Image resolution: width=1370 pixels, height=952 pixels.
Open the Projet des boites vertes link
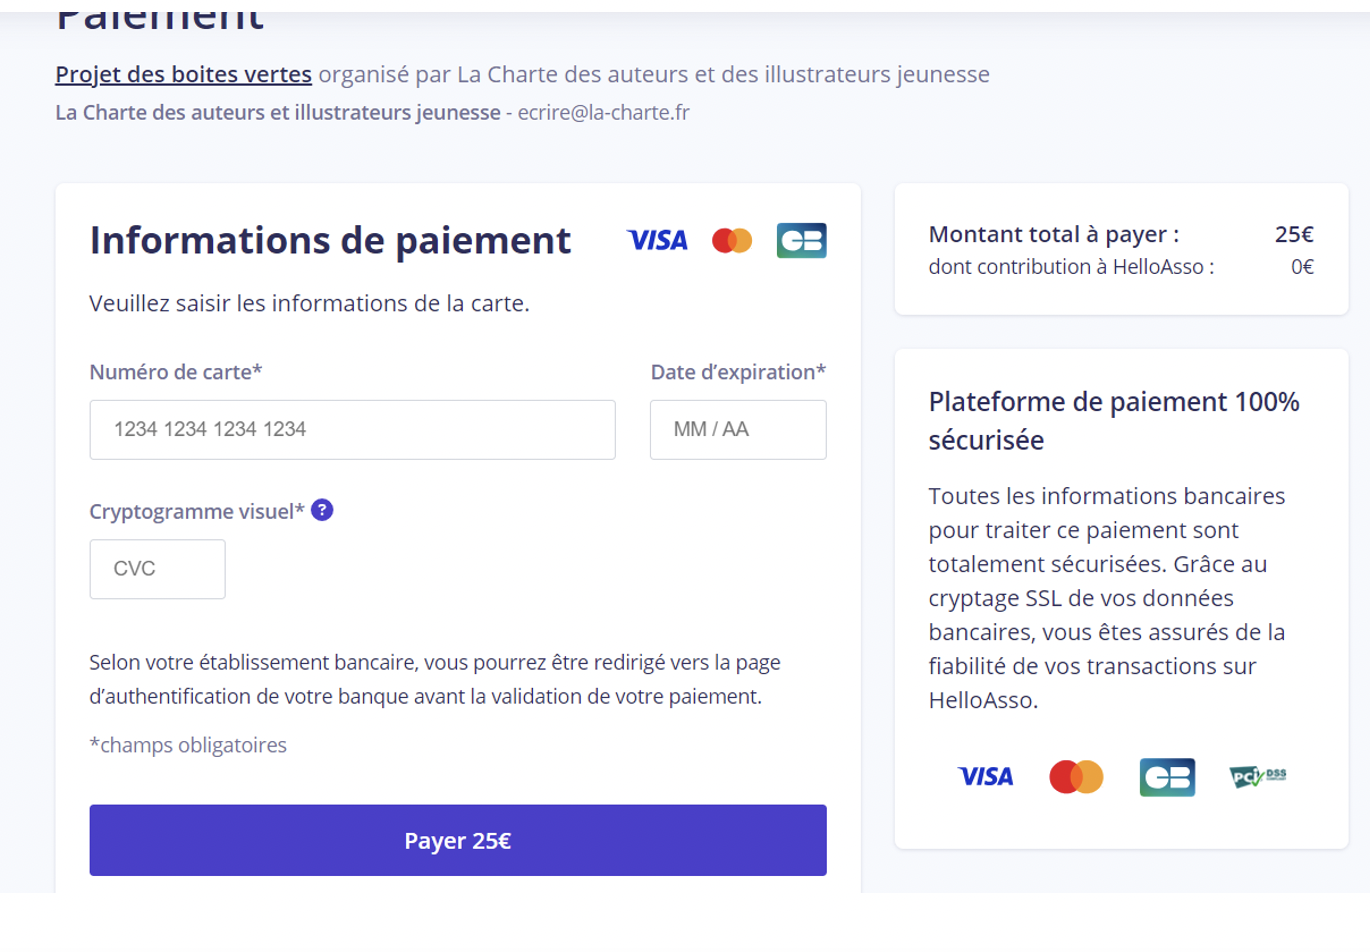pos(184,74)
